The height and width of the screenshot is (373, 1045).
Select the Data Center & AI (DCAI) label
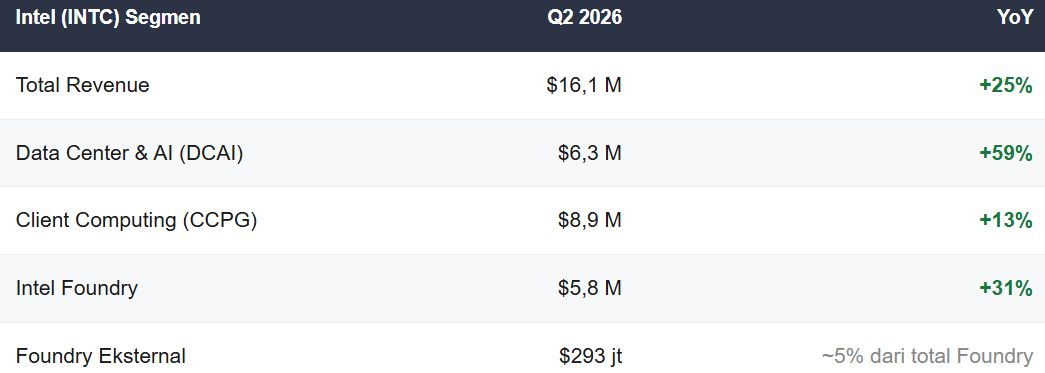pyautogui.click(x=129, y=153)
